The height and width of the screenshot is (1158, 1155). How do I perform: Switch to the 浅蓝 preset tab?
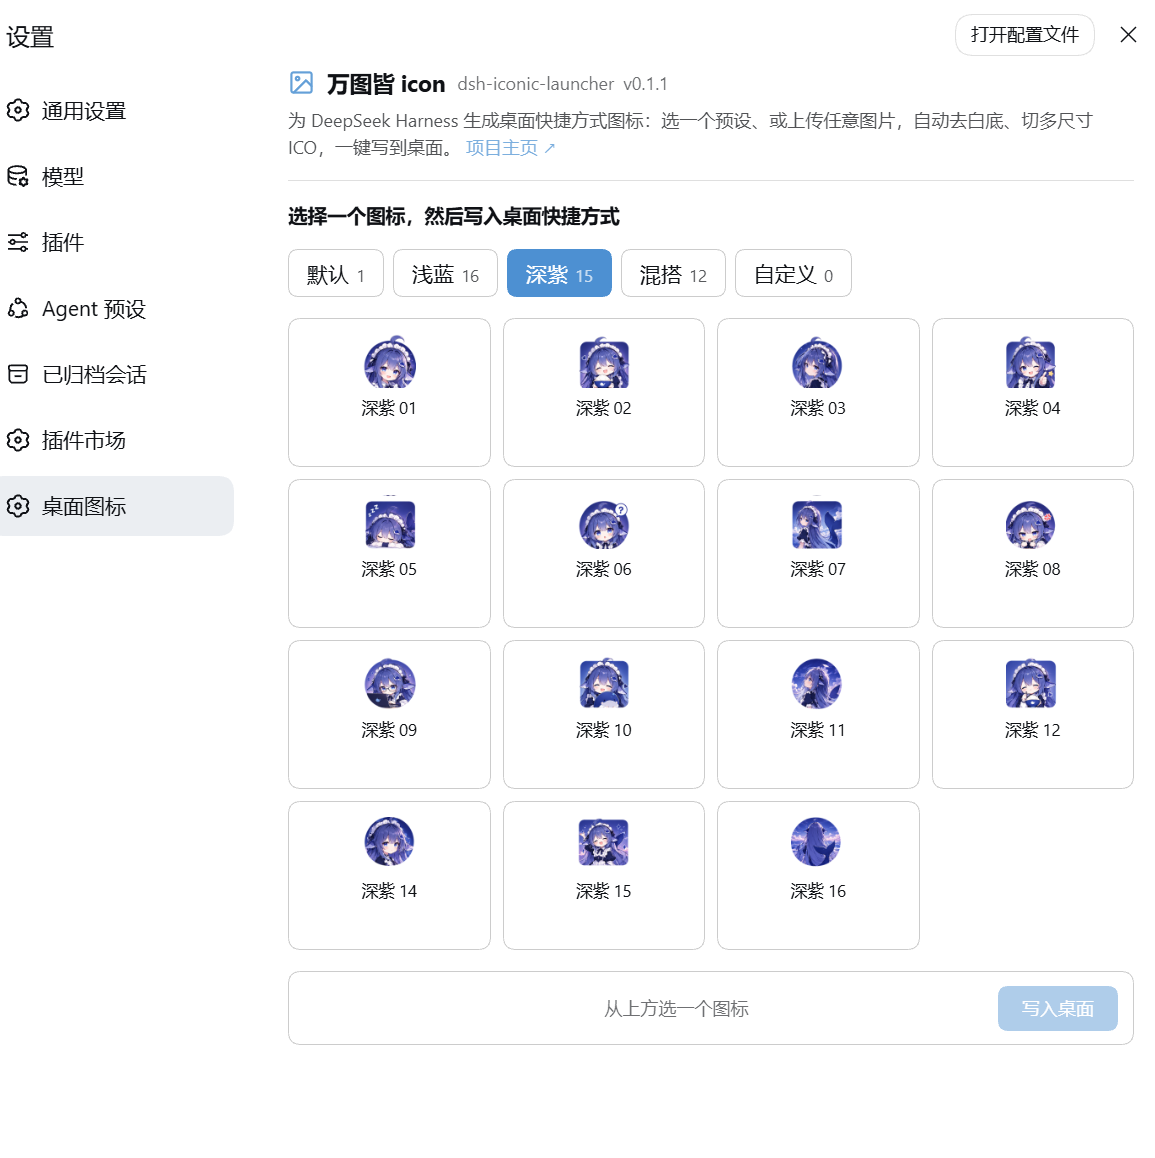coord(445,273)
